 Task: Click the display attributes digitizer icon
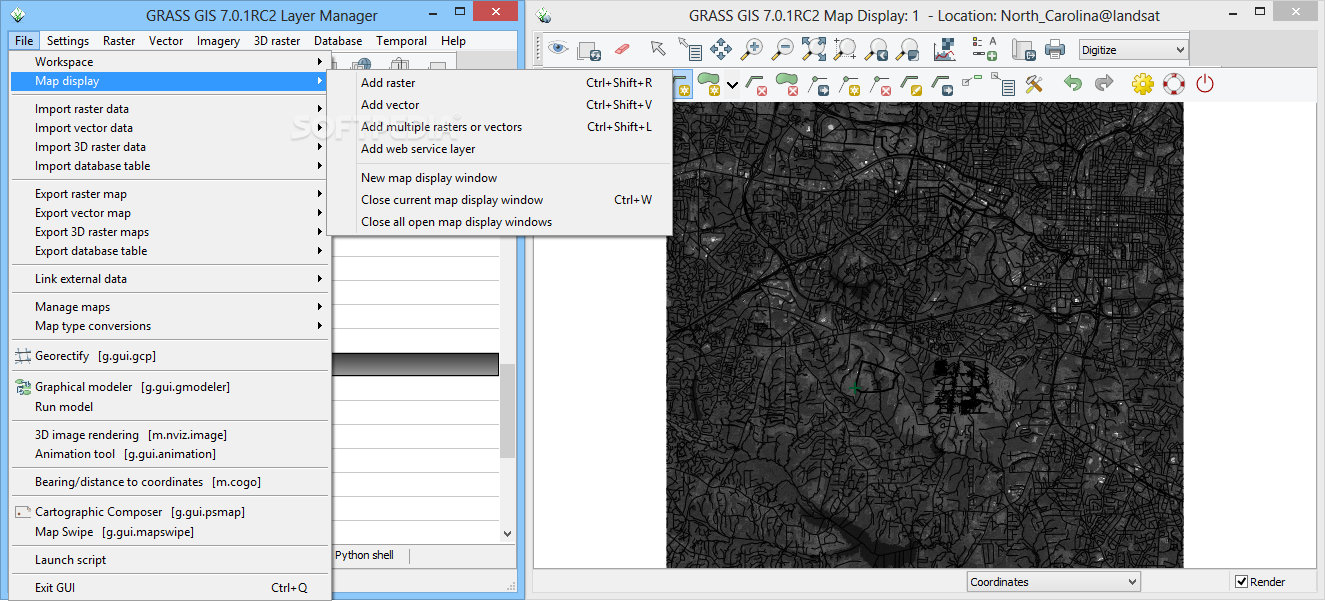coord(1003,84)
